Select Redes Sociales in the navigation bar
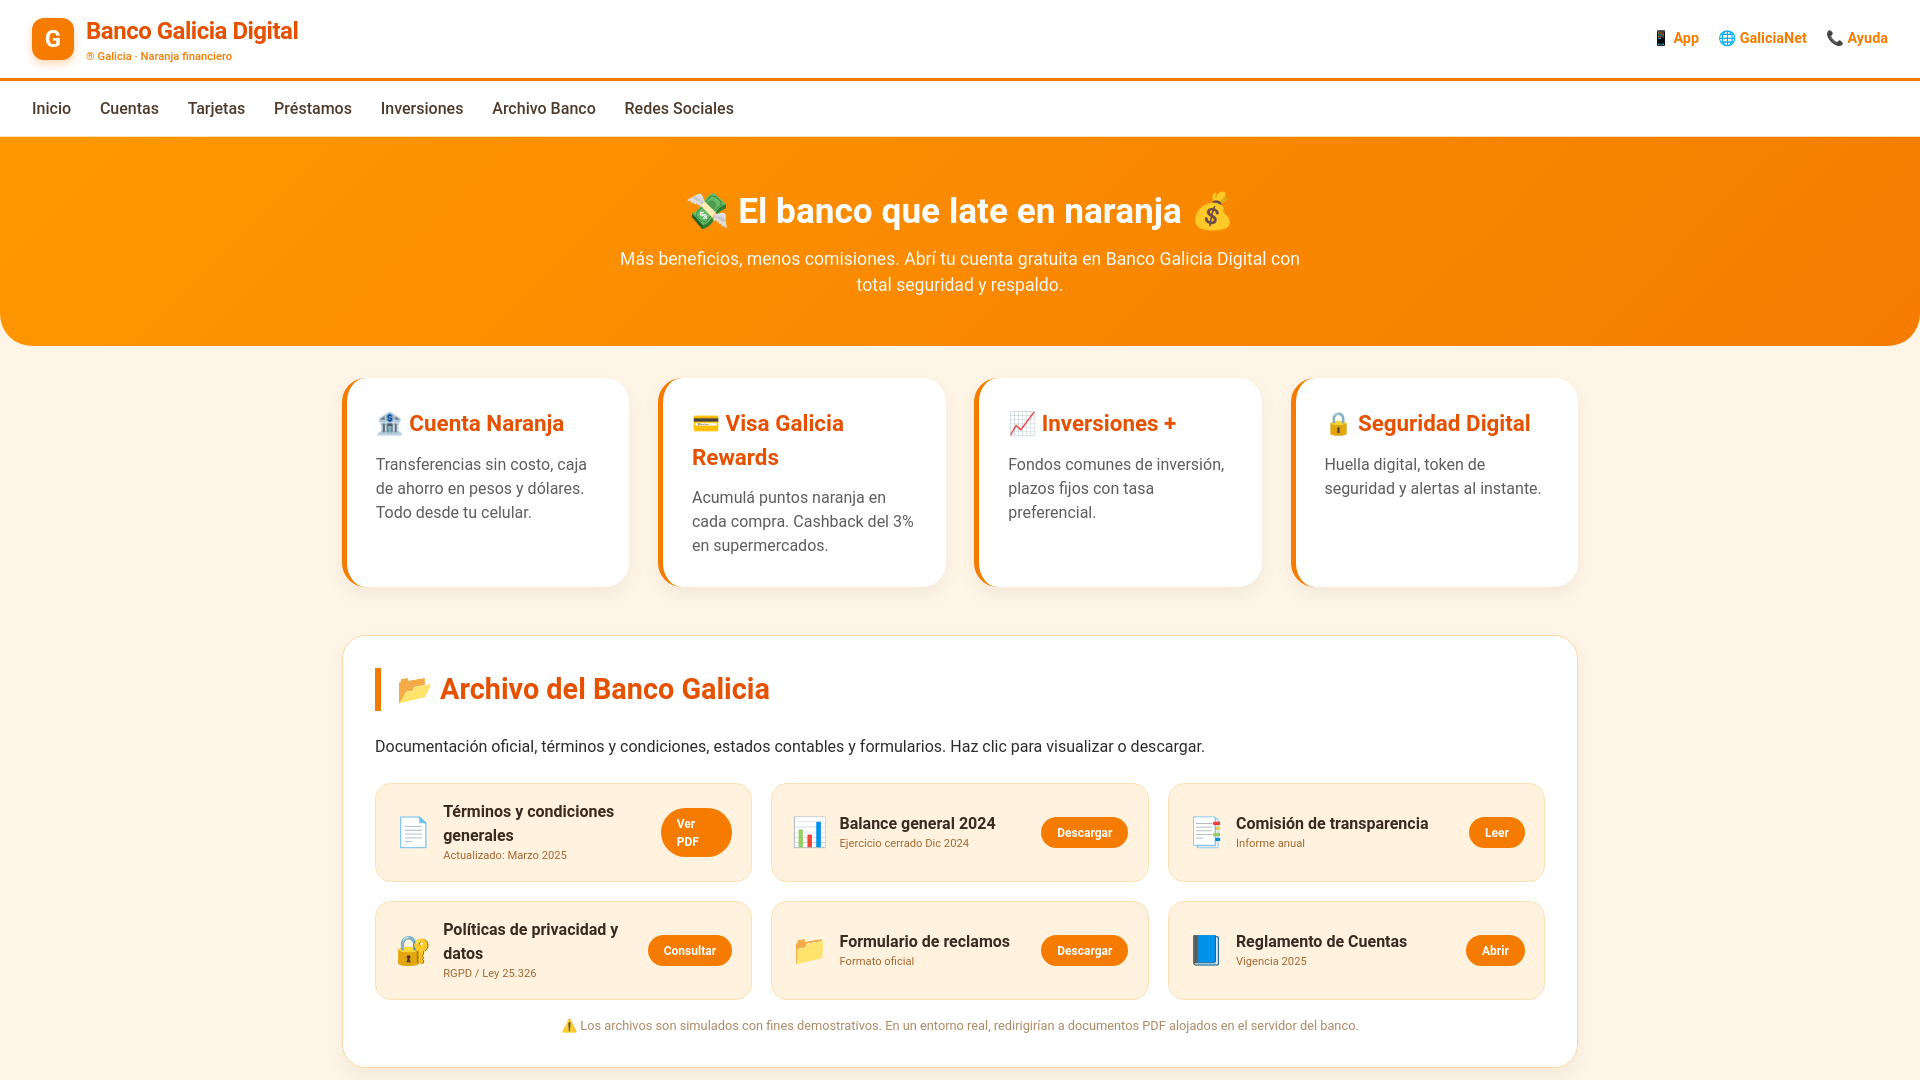The width and height of the screenshot is (1920, 1080). point(679,108)
